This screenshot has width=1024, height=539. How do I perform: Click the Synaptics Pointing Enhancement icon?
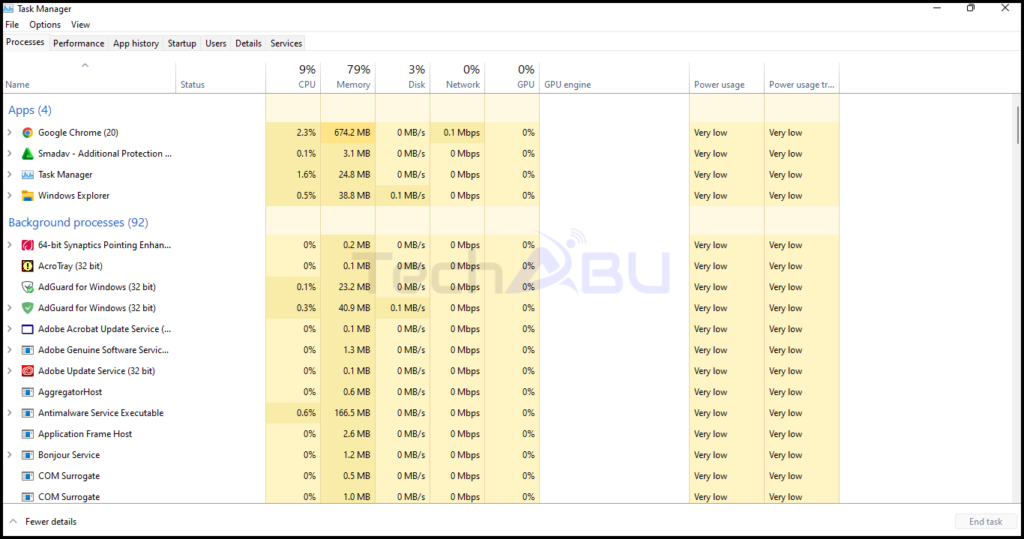[x=27, y=245]
